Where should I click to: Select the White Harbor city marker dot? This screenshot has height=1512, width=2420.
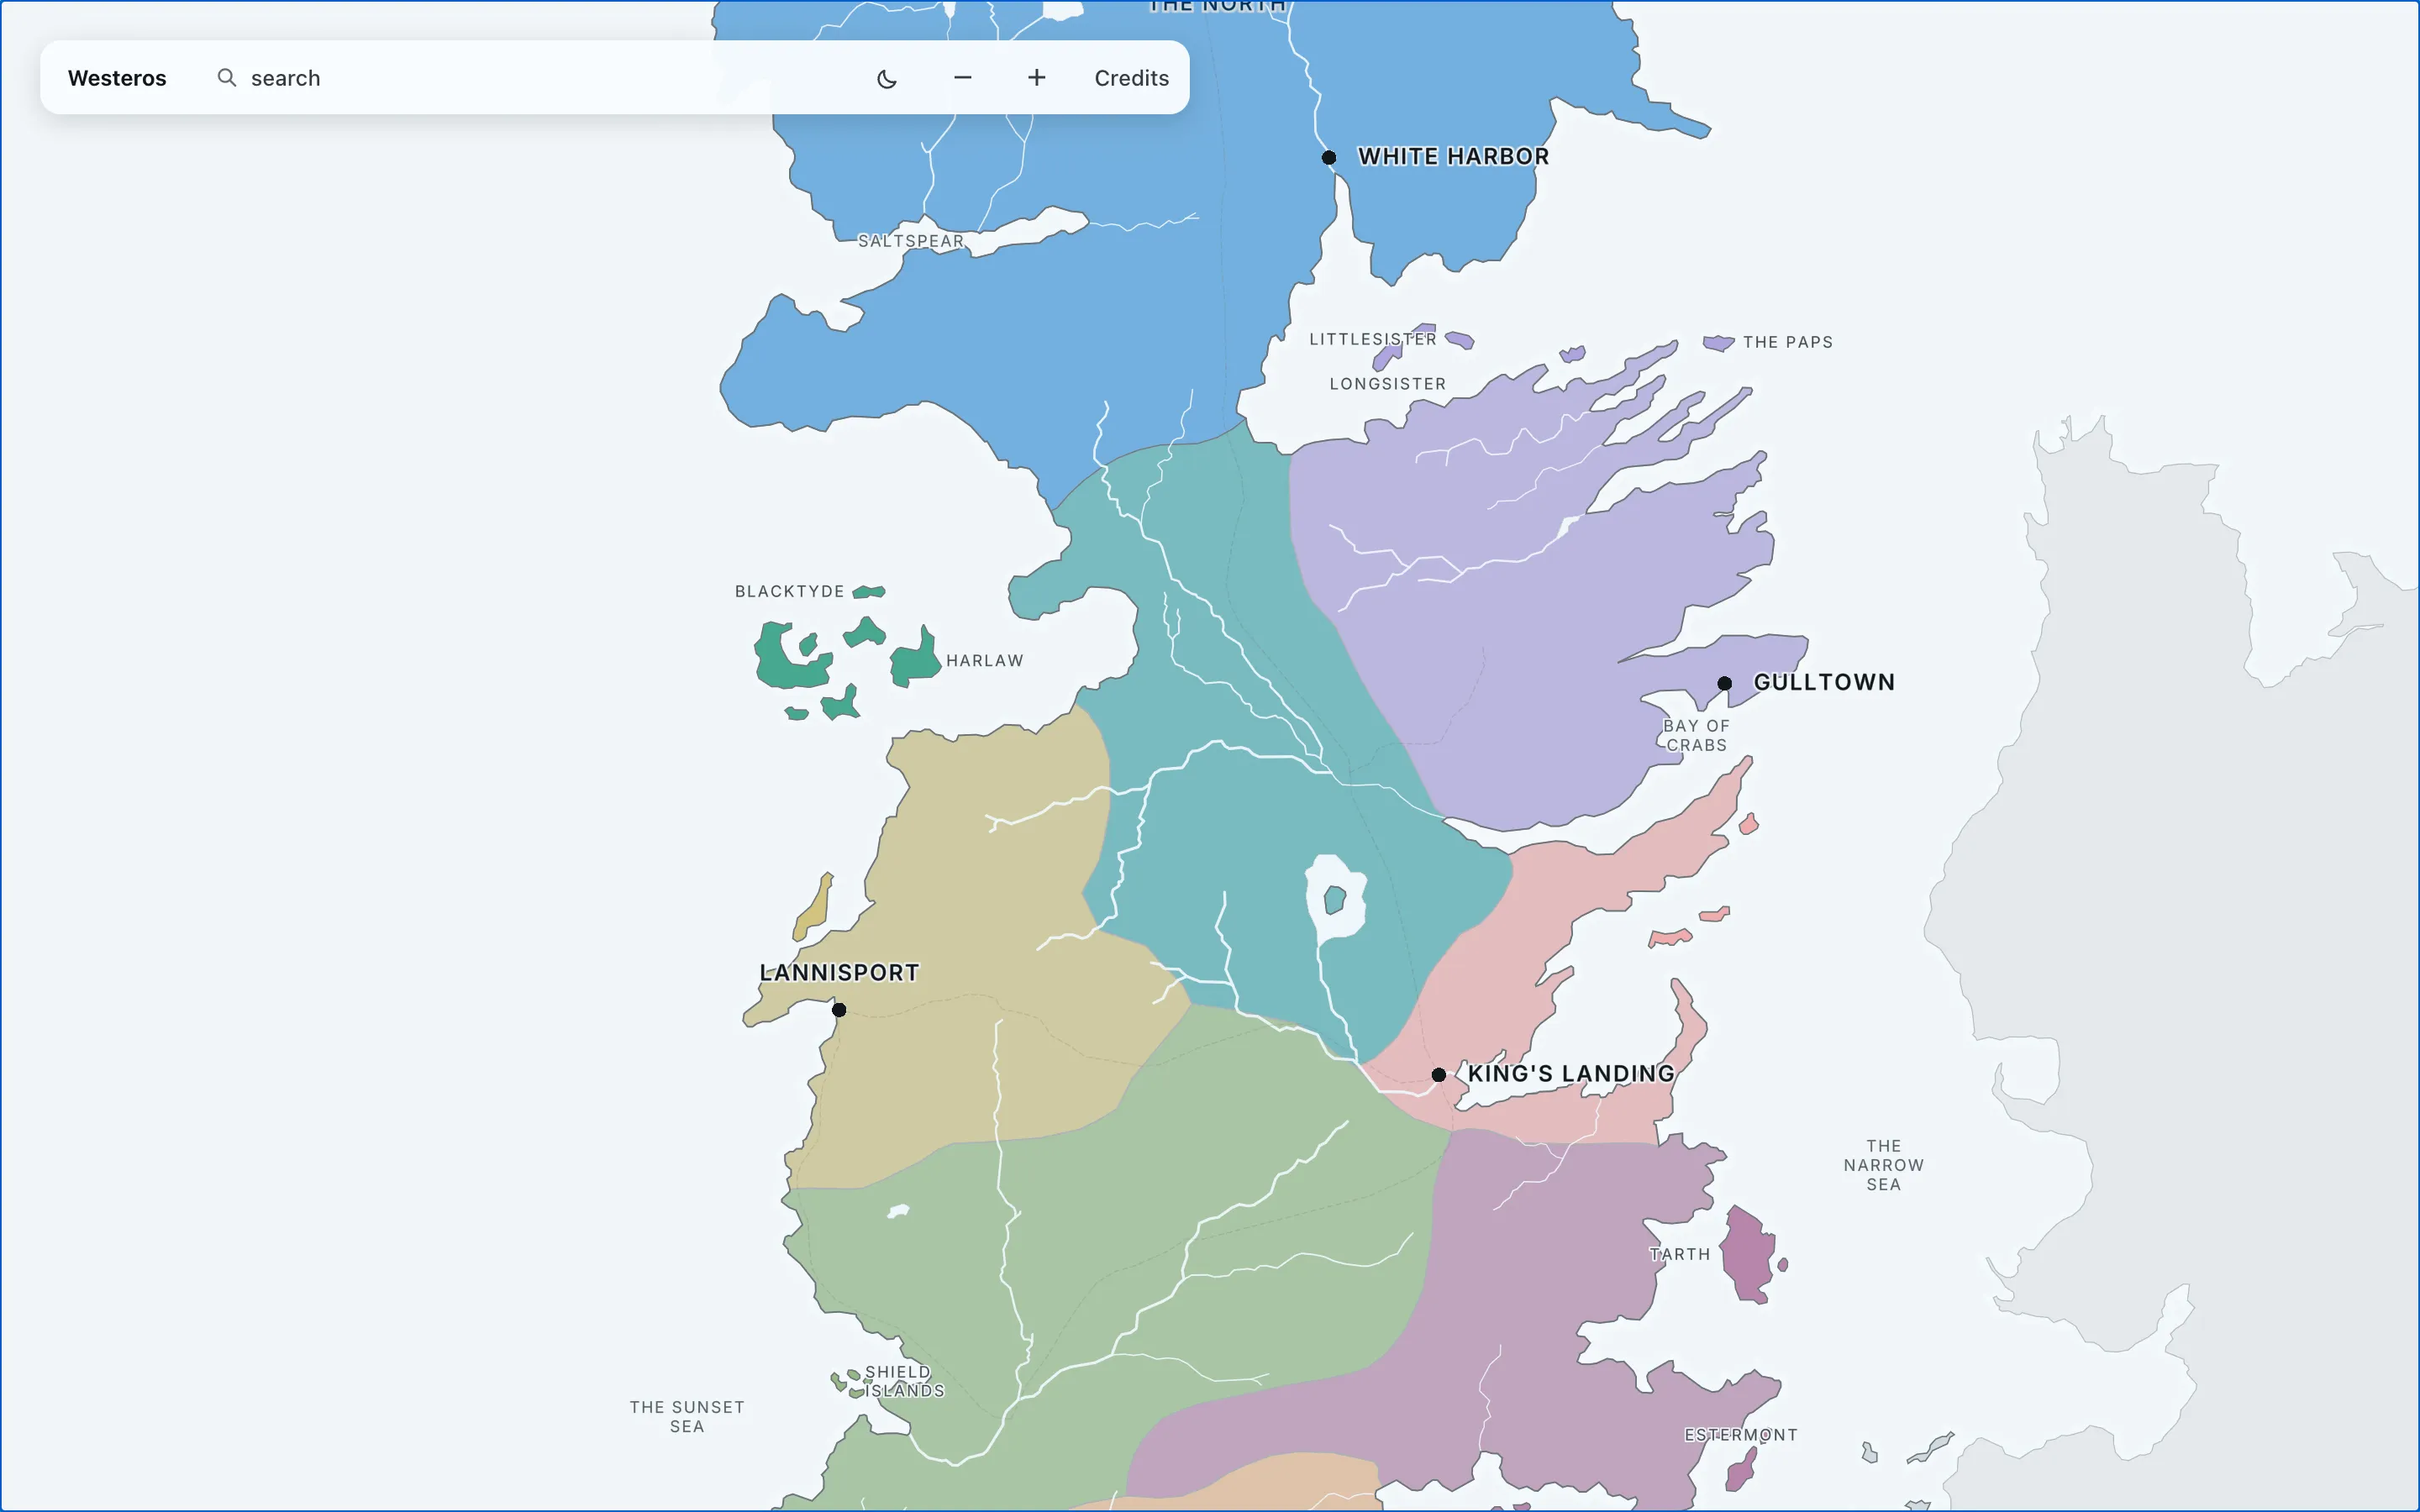(x=1328, y=157)
